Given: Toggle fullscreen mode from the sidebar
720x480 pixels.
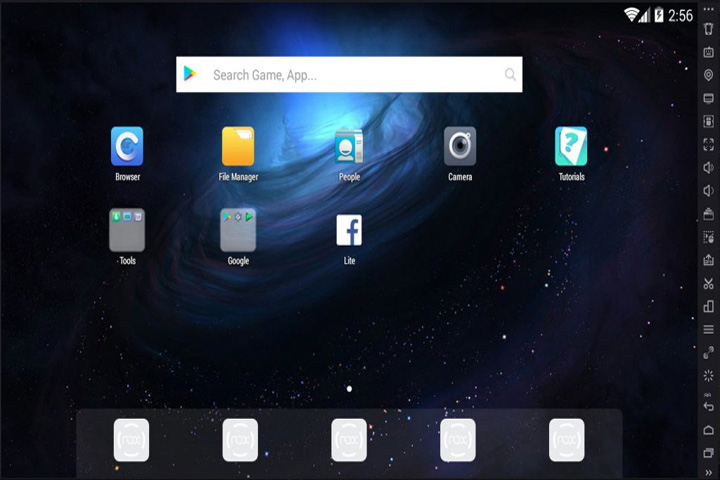Looking at the screenshot, I should pos(709,145).
